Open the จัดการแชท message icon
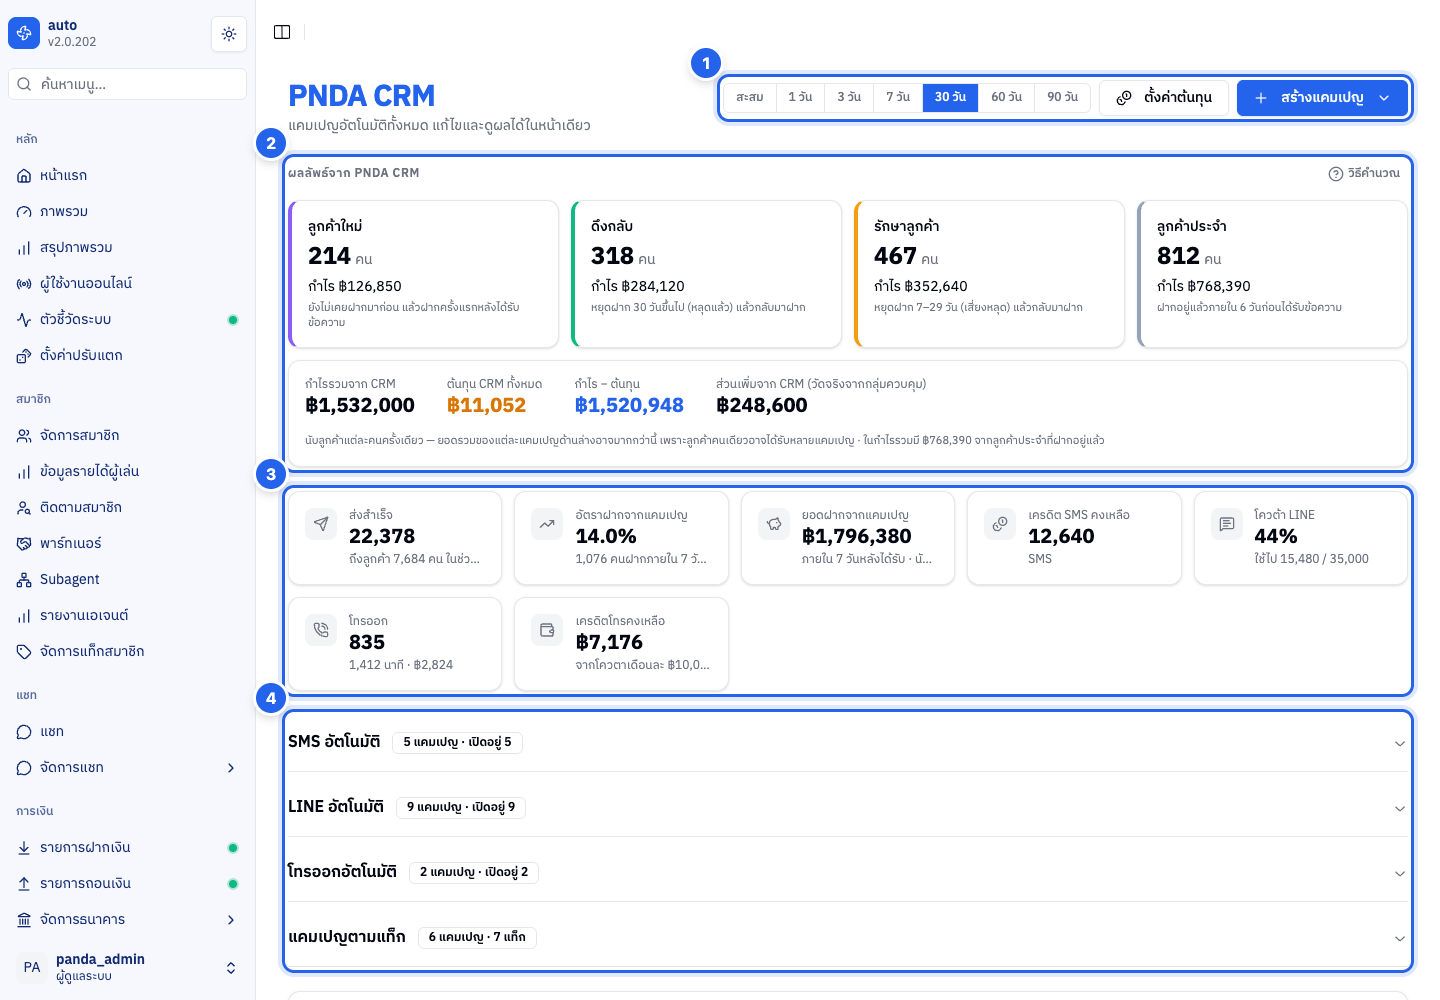Image resolution: width=1440 pixels, height=1000 pixels. pyautogui.click(x=24, y=768)
